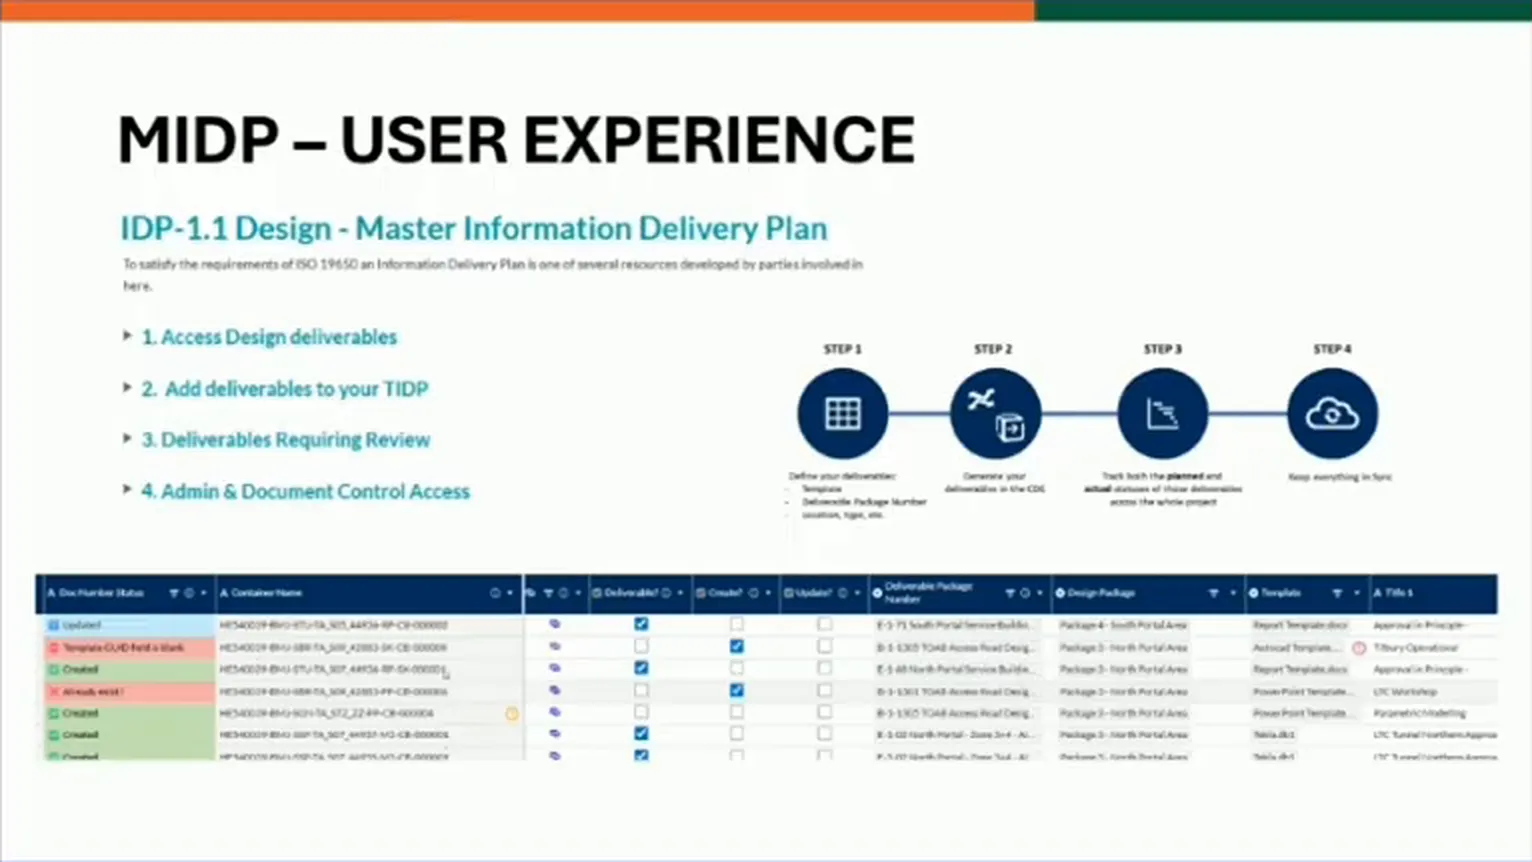
Task: Click the Step 3 tracking chart icon
Action: point(1162,413)
